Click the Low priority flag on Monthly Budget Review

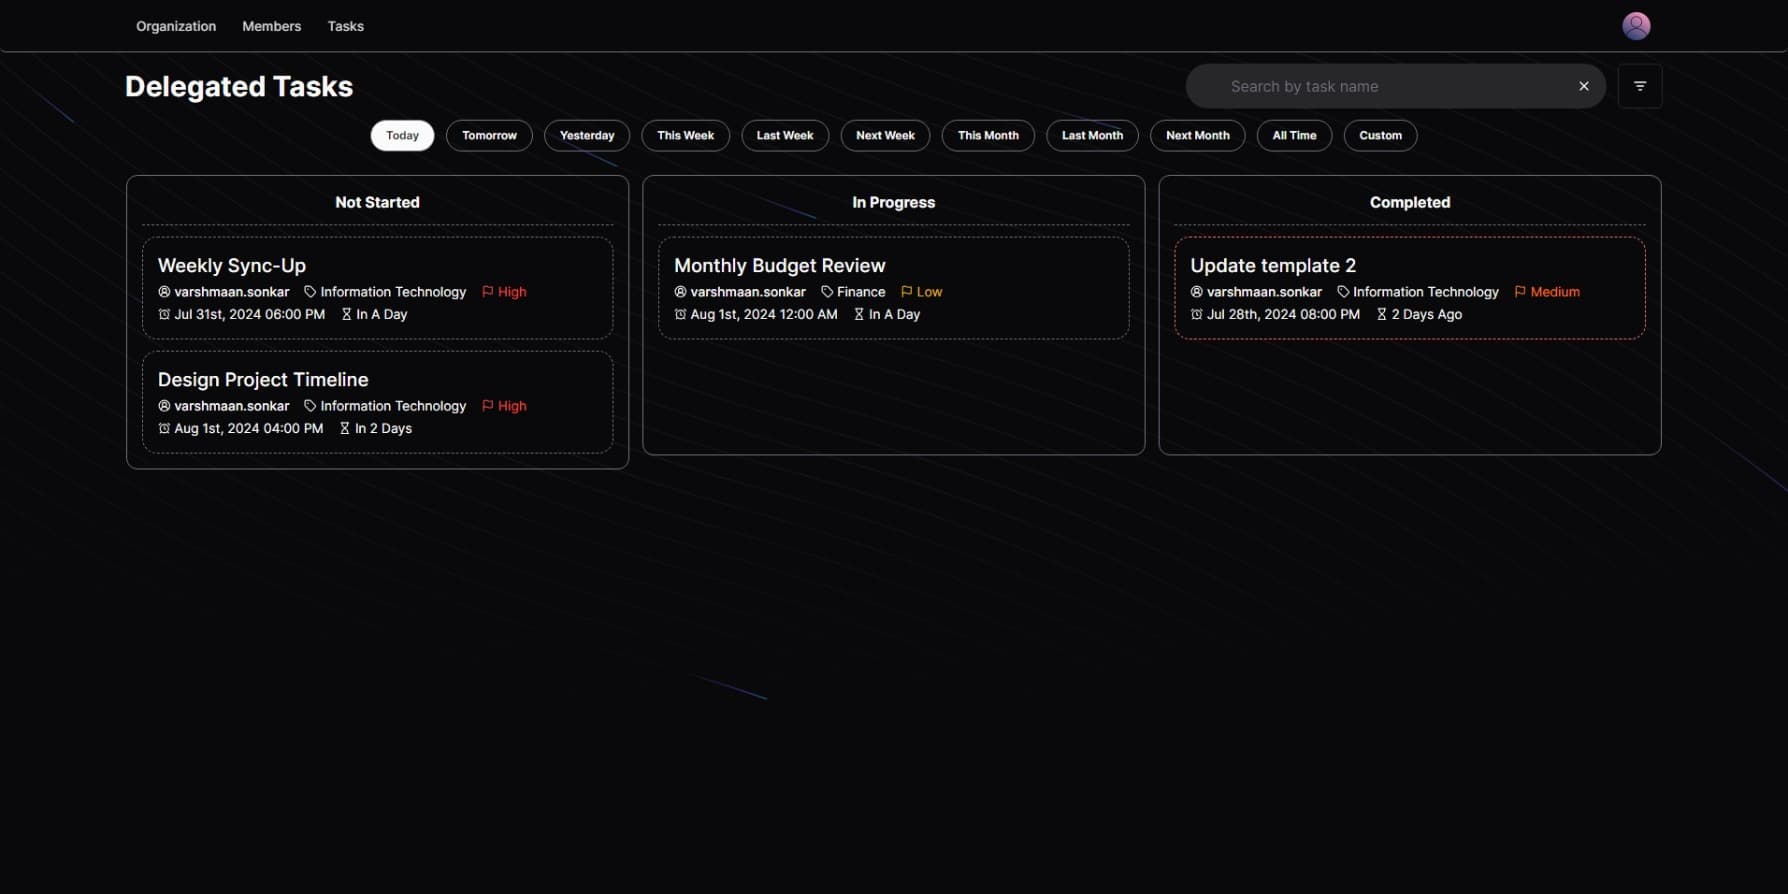[907, 292]
